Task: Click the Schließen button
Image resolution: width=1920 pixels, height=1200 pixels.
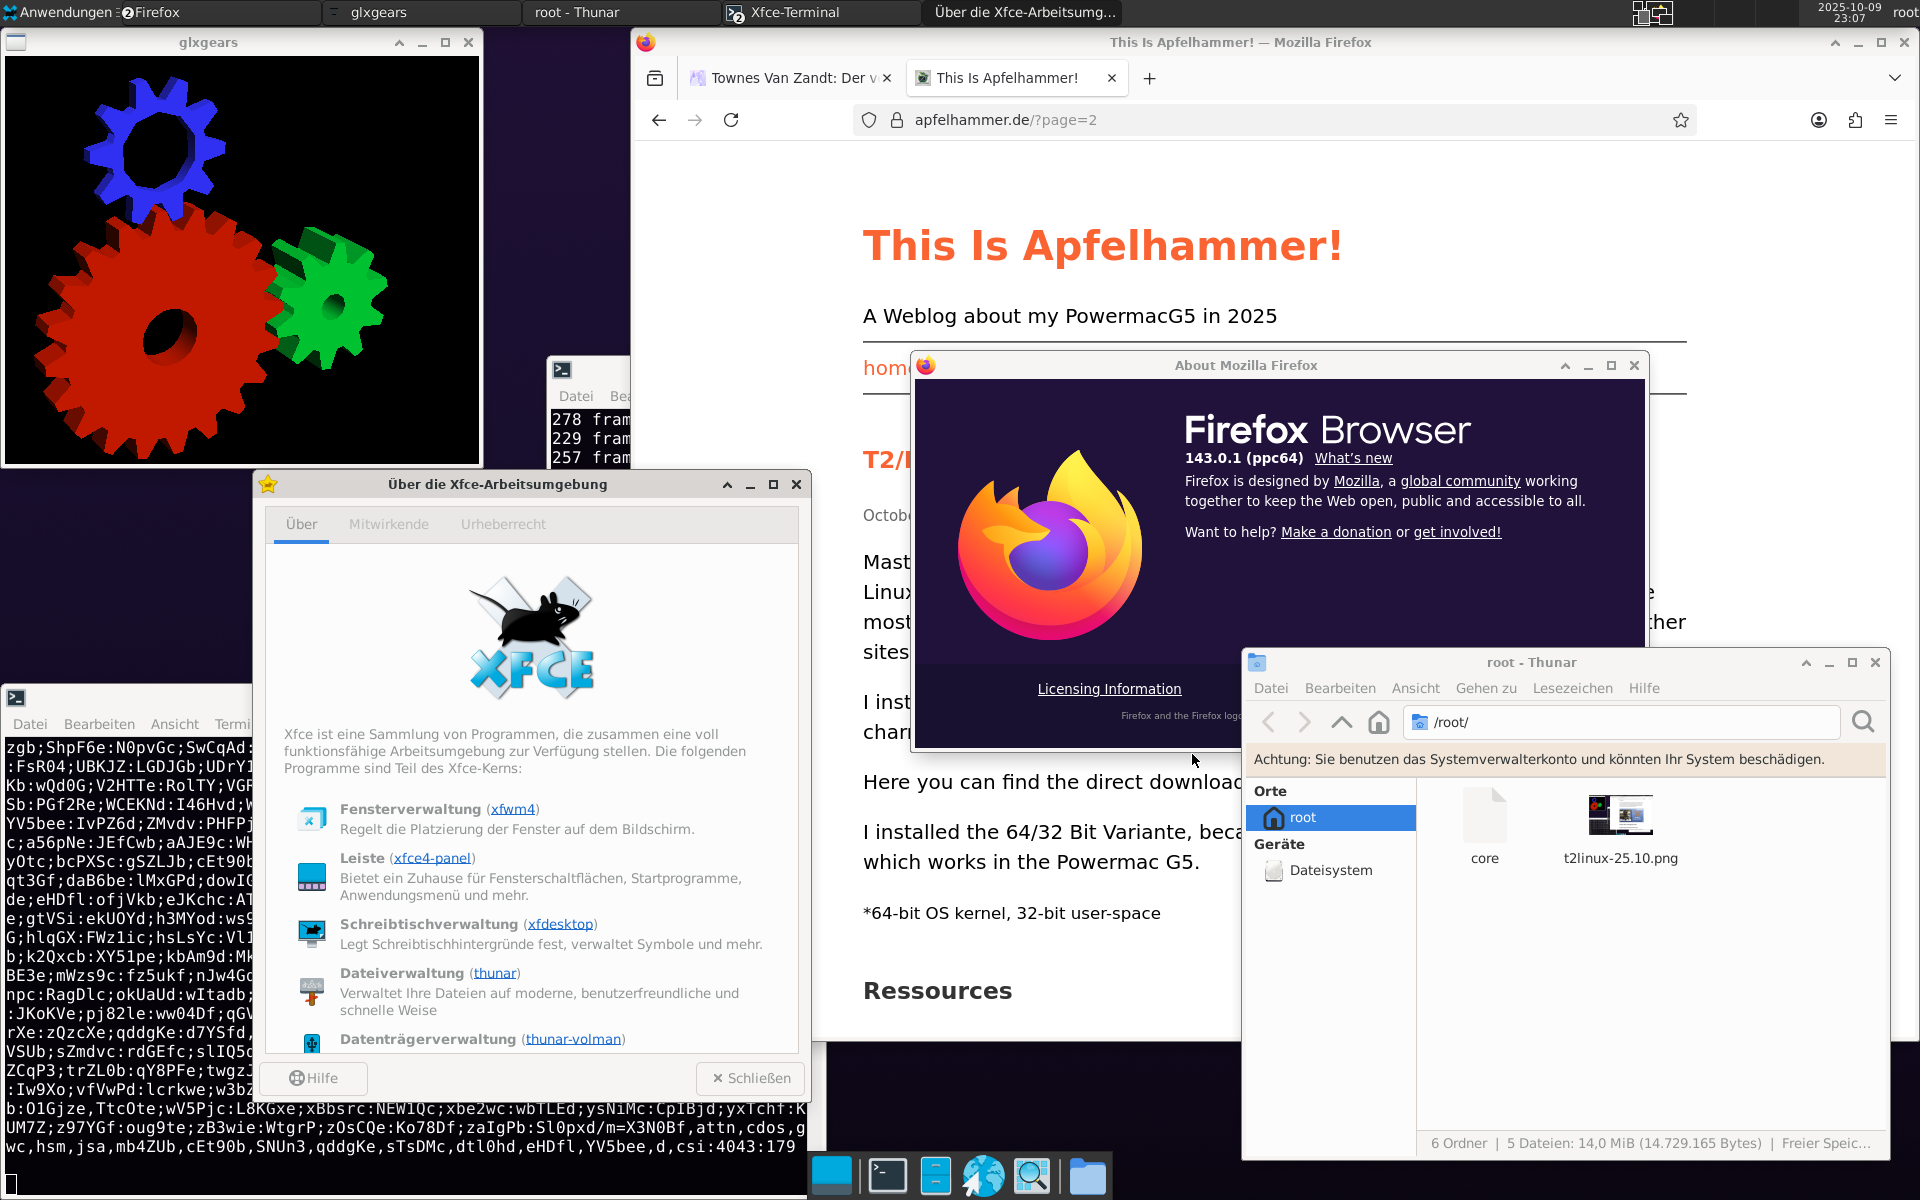Action: click(x=751, y=1078)
